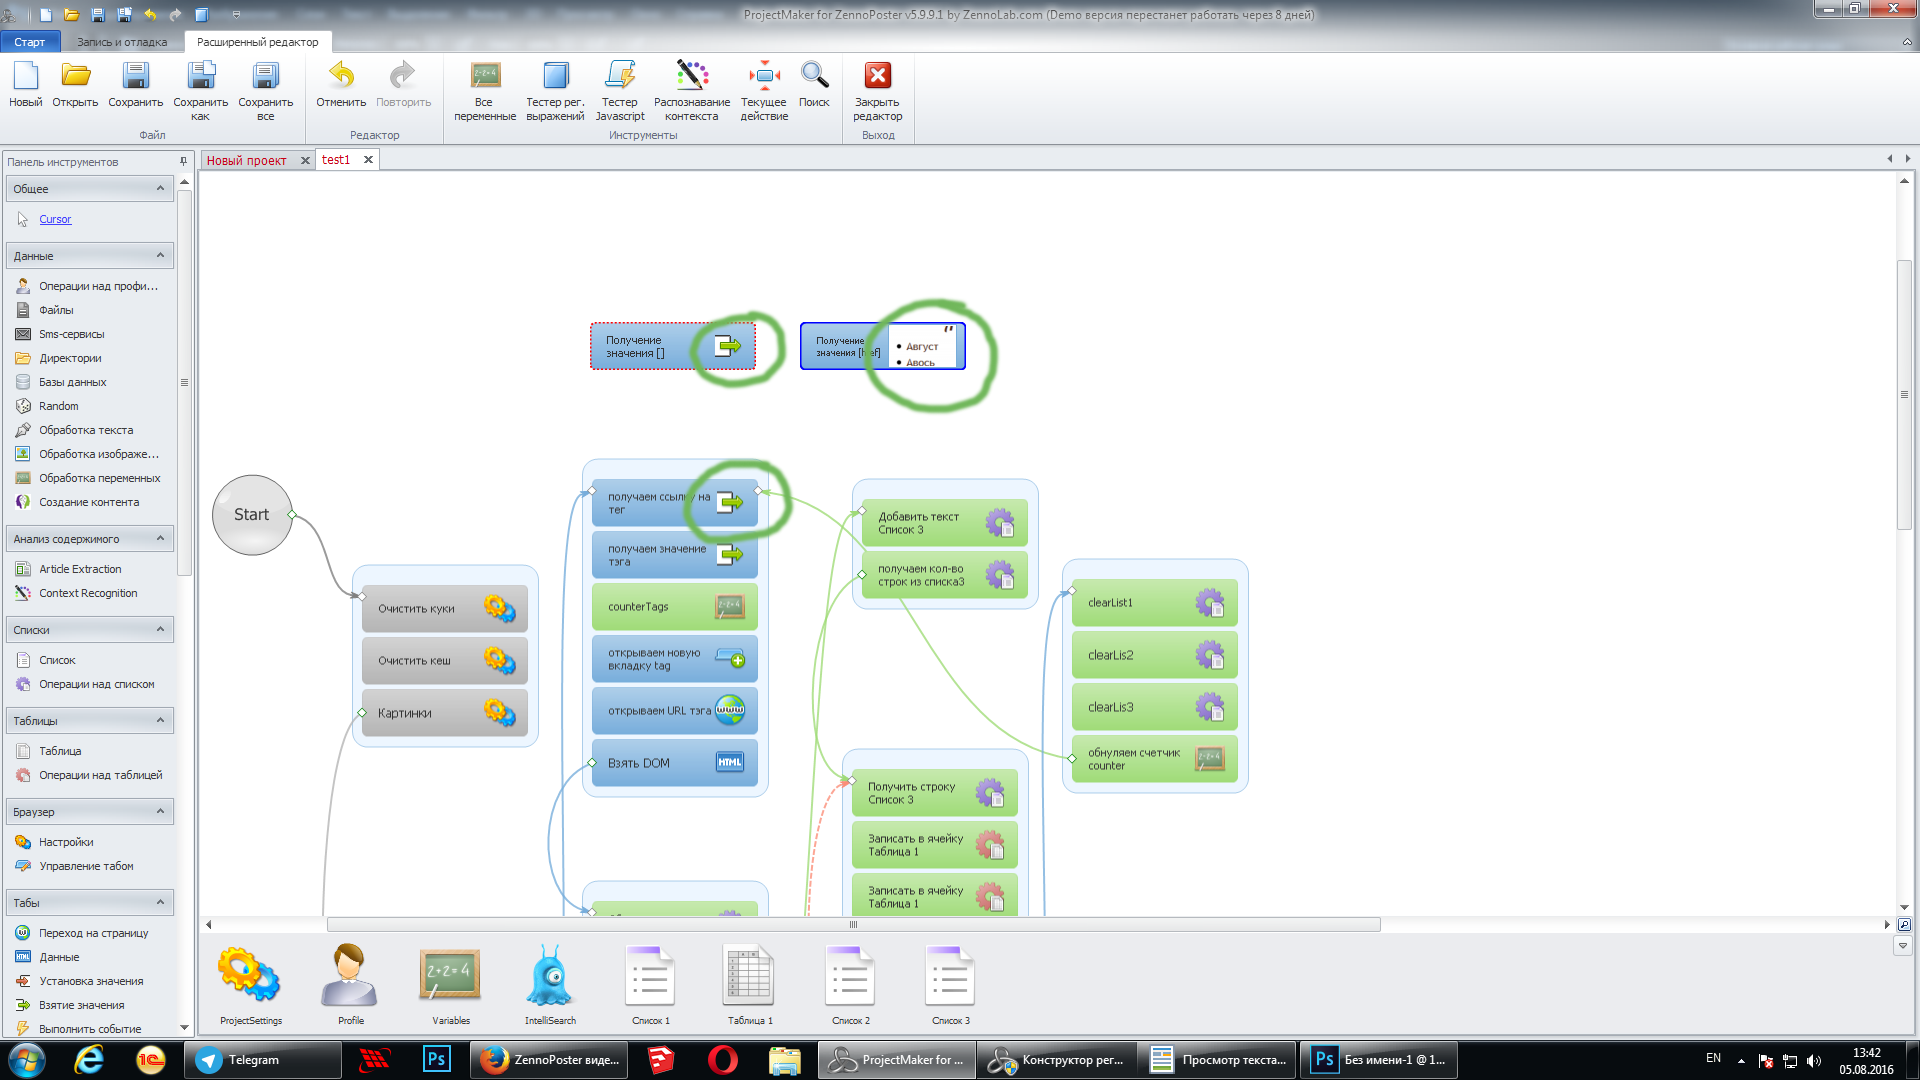
Task: Open Photoshop Без имени-1 taskbar button
Action: (x=1378, y=1060)
